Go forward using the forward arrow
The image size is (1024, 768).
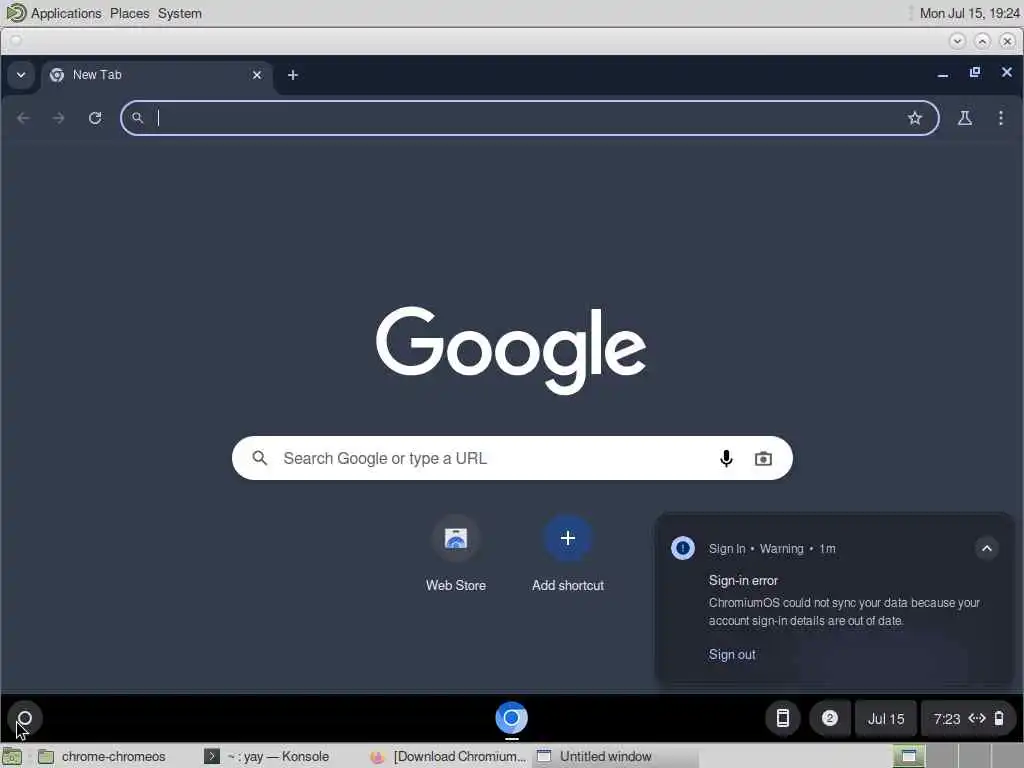pyautogui.click(x=59, y=118)
